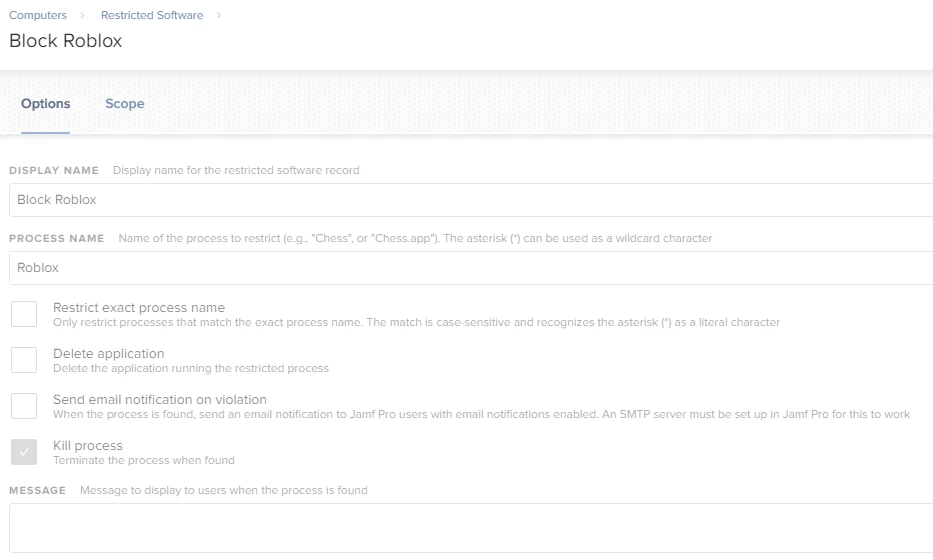Screen dimensions: 933x560
Task: Click the Process Name input field
Action: [x=471, y=268]
